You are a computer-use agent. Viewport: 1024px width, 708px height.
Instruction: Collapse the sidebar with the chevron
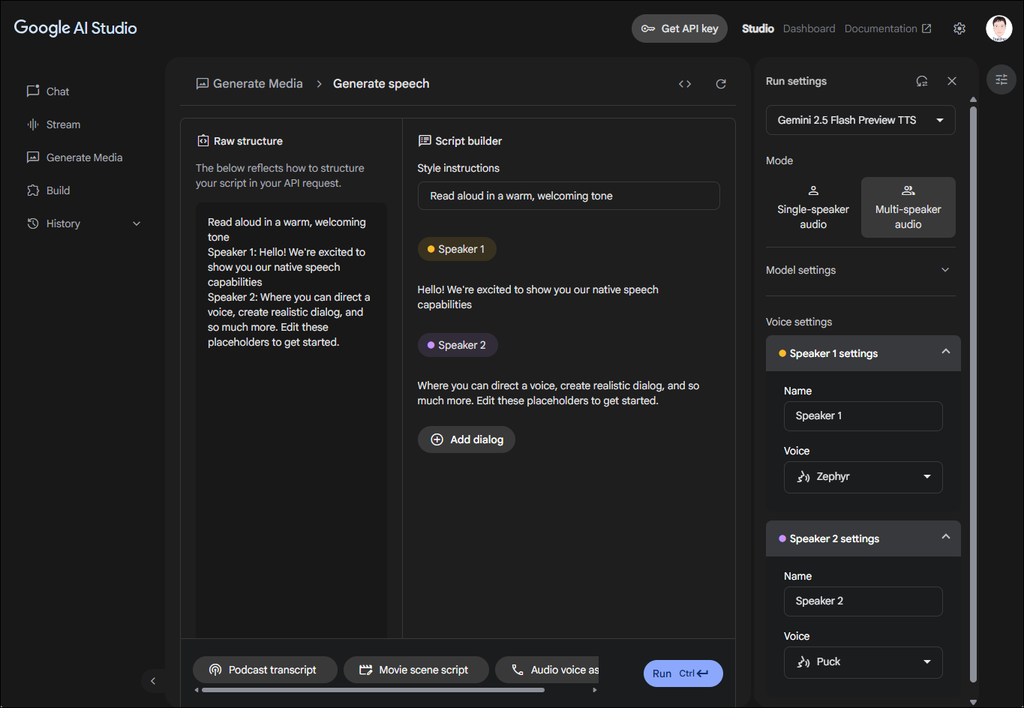[153, 681]
